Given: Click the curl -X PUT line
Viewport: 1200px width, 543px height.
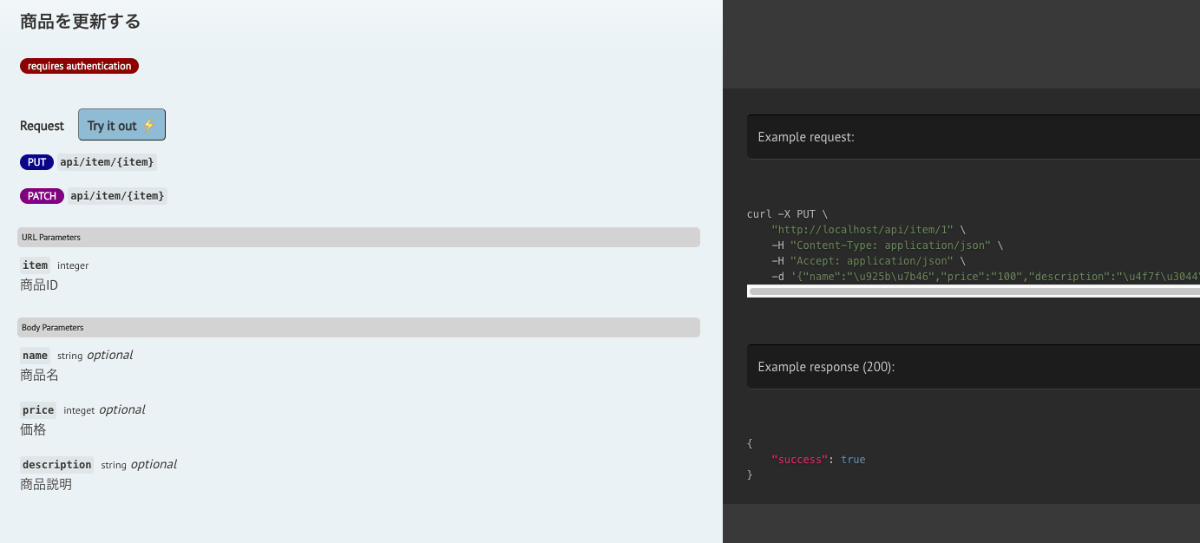Looking at the screenshot, I should [x=787, y=214].
